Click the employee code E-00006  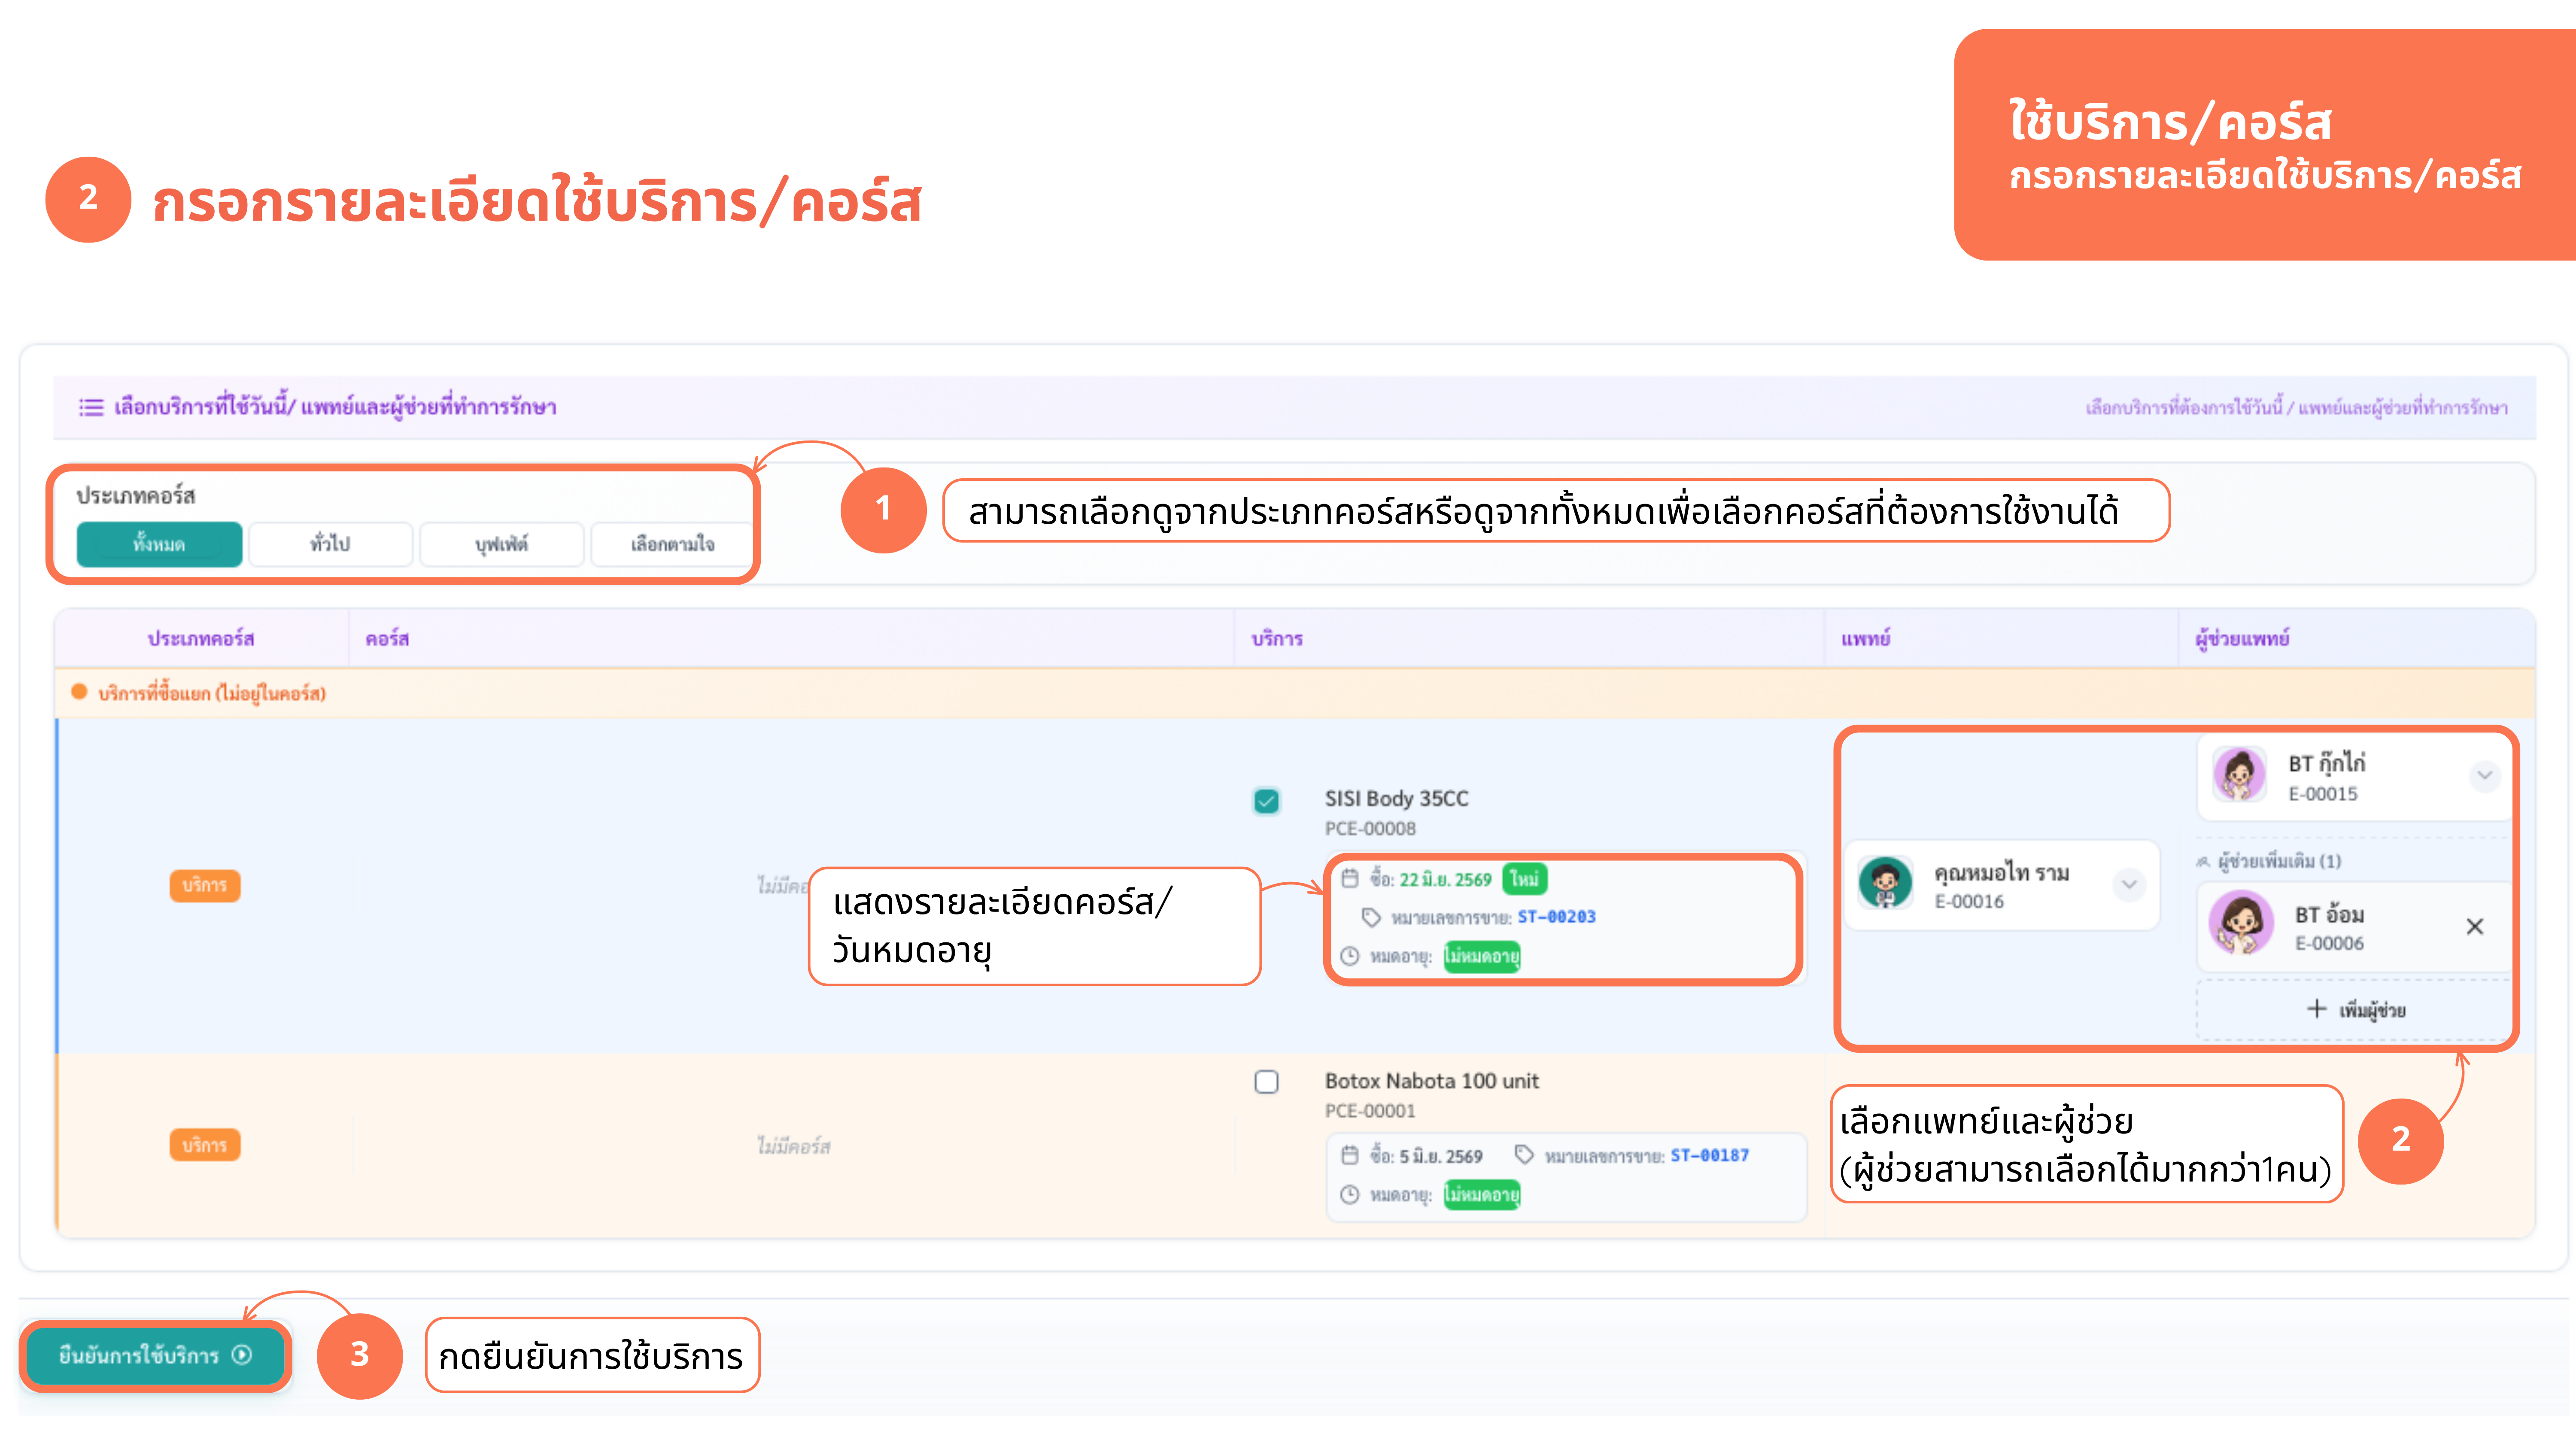click(x=2329, y=944)
